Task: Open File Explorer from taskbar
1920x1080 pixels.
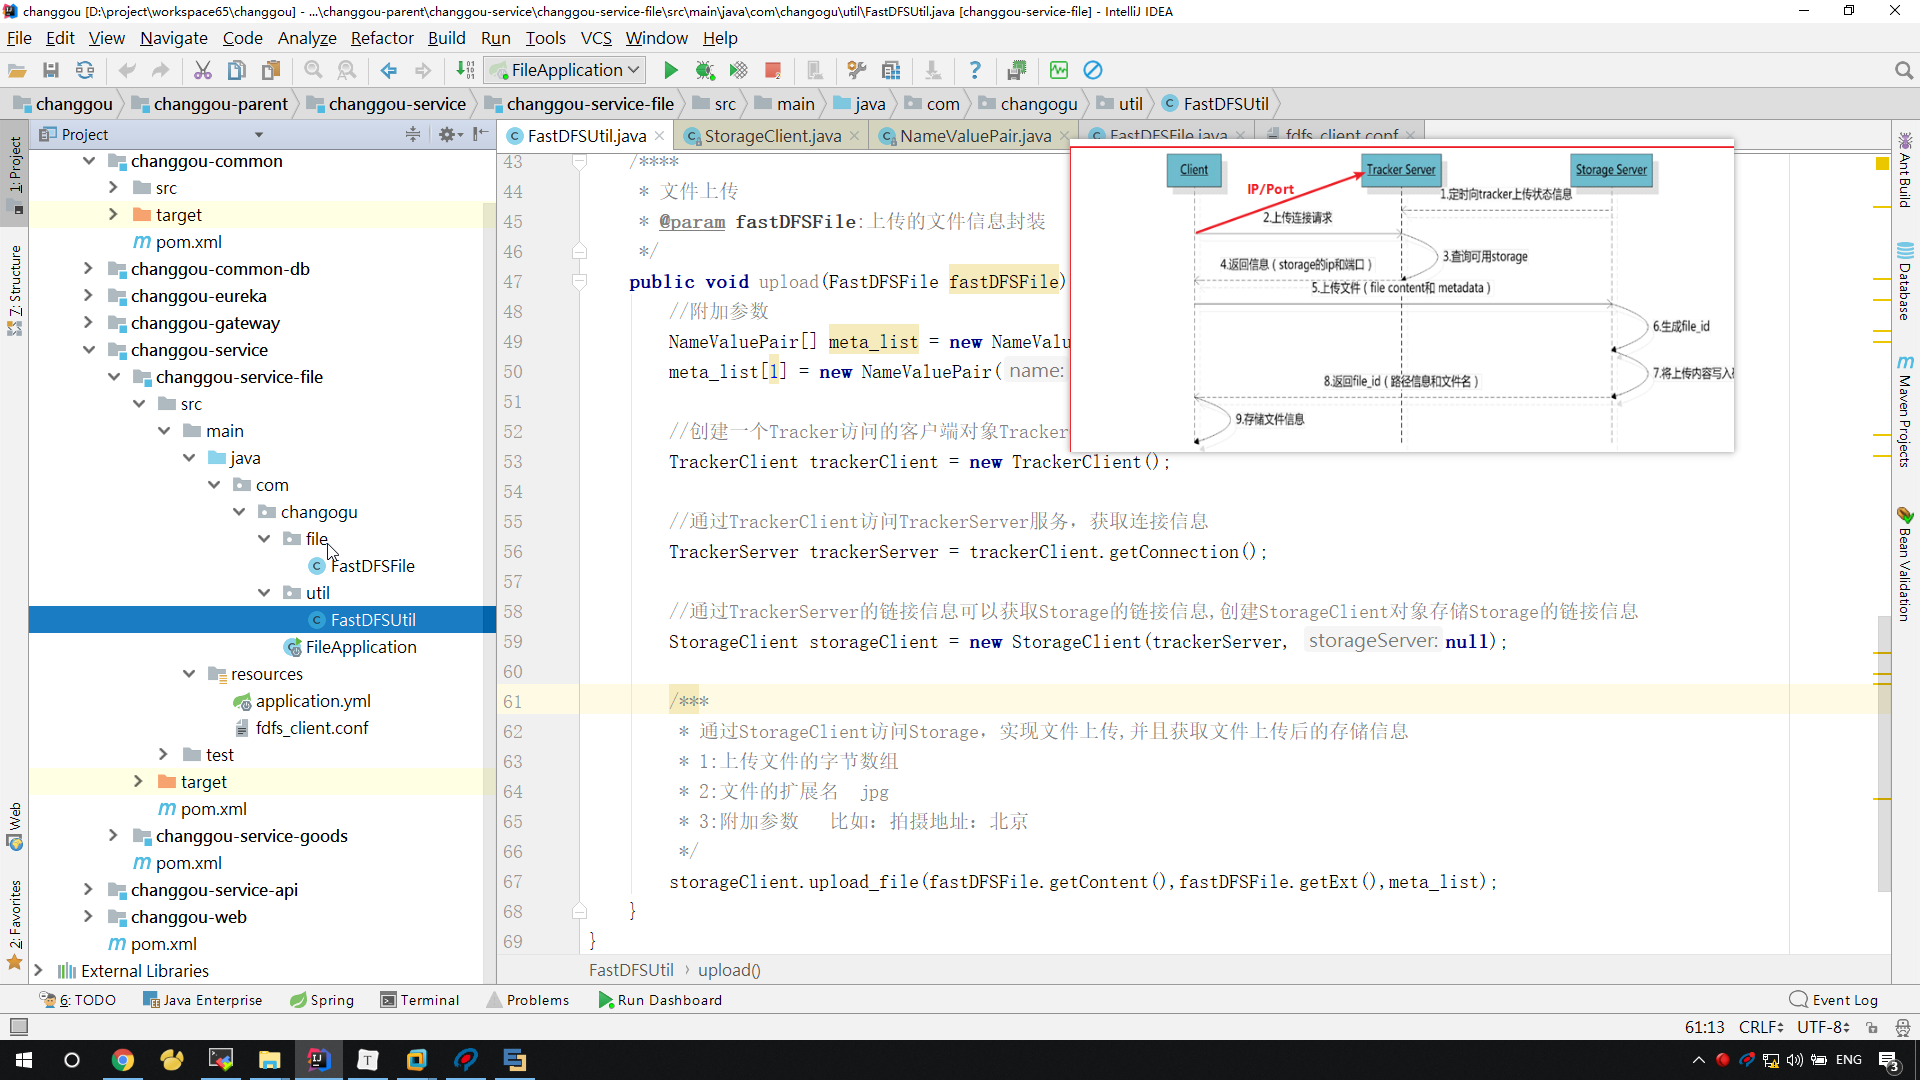Action: [x=270, y=1060]
